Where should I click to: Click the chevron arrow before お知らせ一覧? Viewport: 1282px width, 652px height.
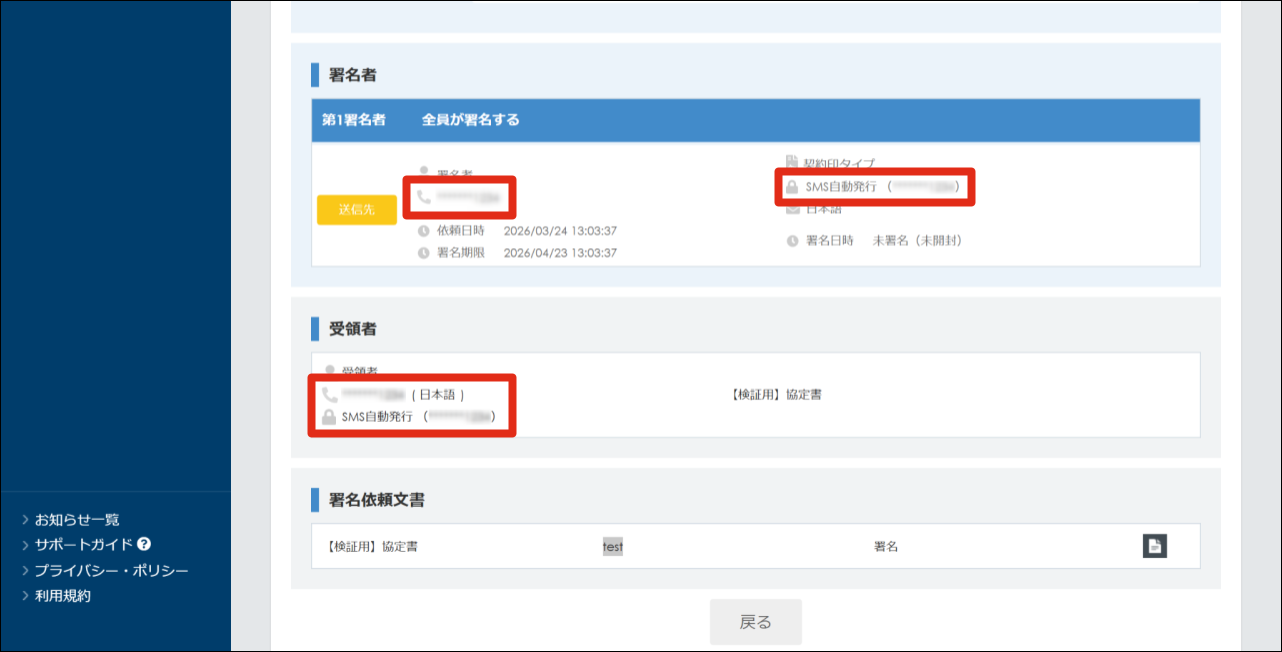coord(25,519)
